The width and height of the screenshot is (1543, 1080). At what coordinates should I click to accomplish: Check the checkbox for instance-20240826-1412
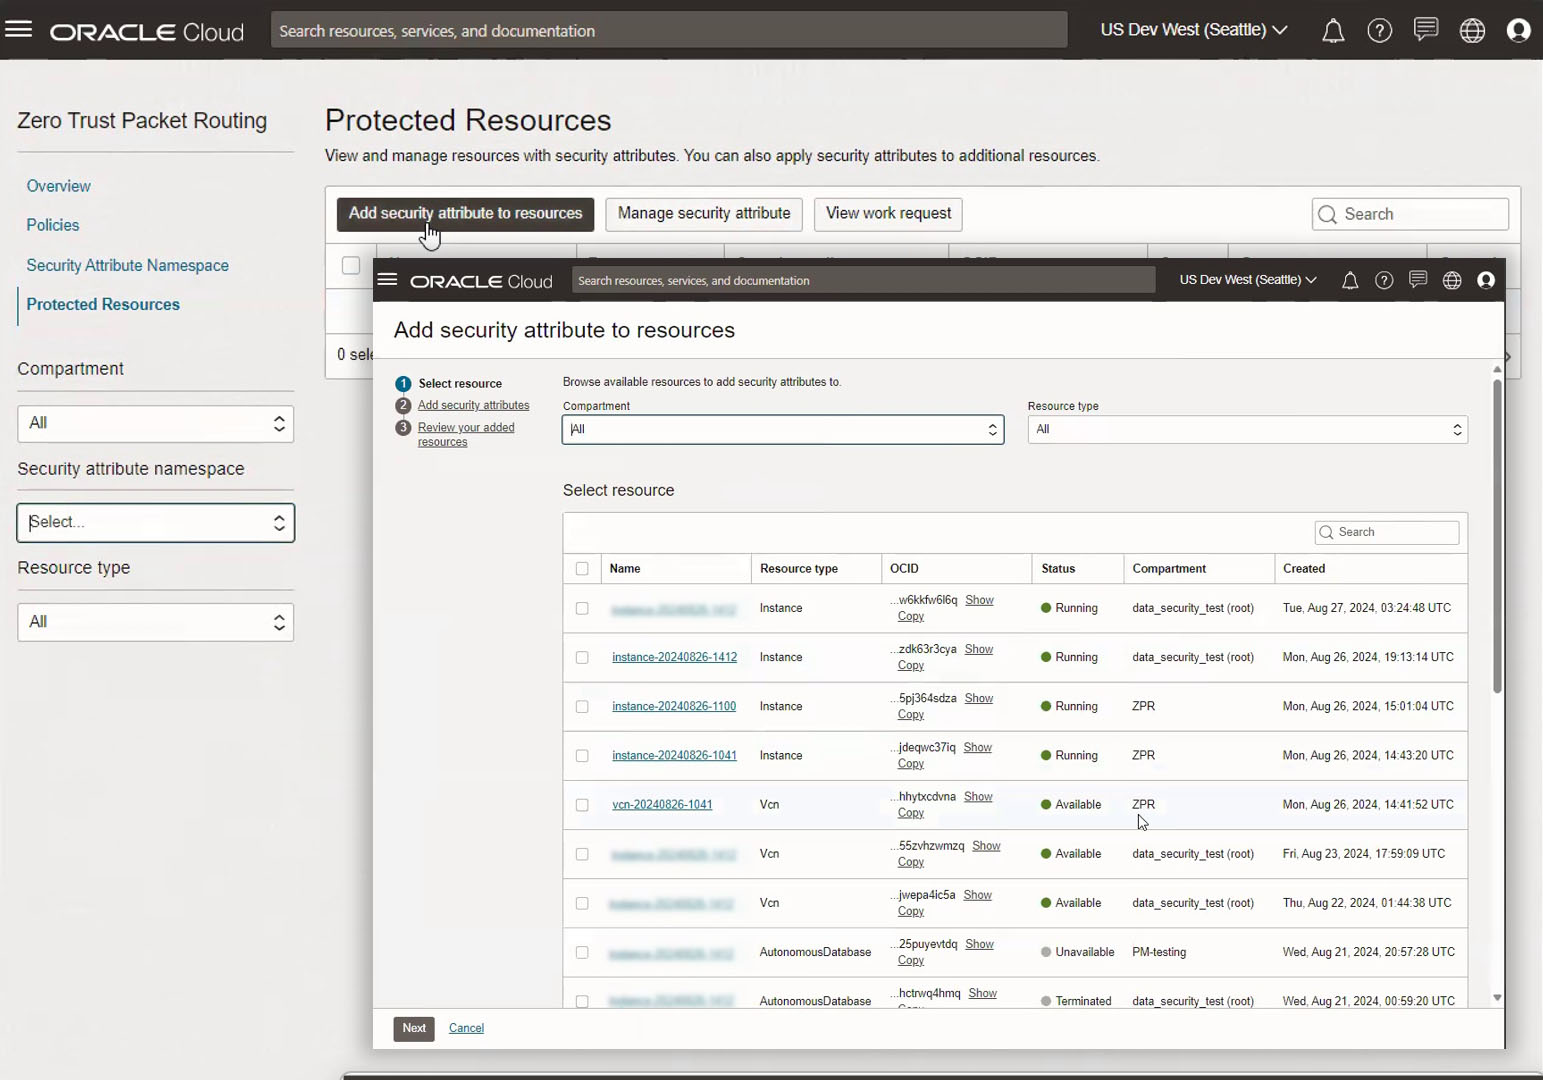582,657
